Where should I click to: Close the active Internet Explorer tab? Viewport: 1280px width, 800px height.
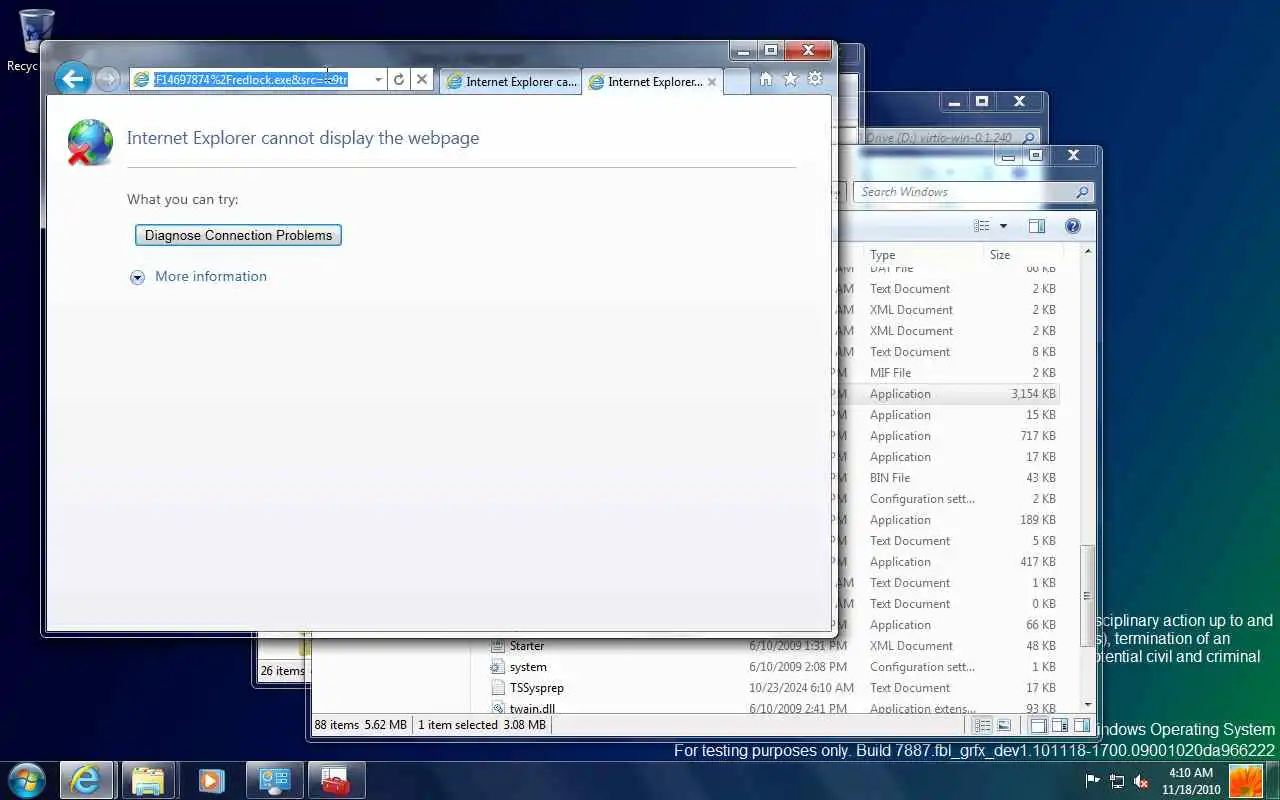(712, 82)
